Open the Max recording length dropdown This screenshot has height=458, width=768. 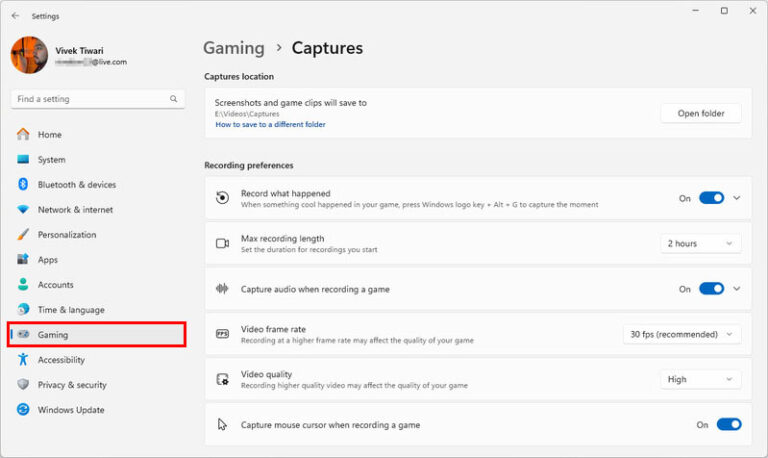coord(700,244)
